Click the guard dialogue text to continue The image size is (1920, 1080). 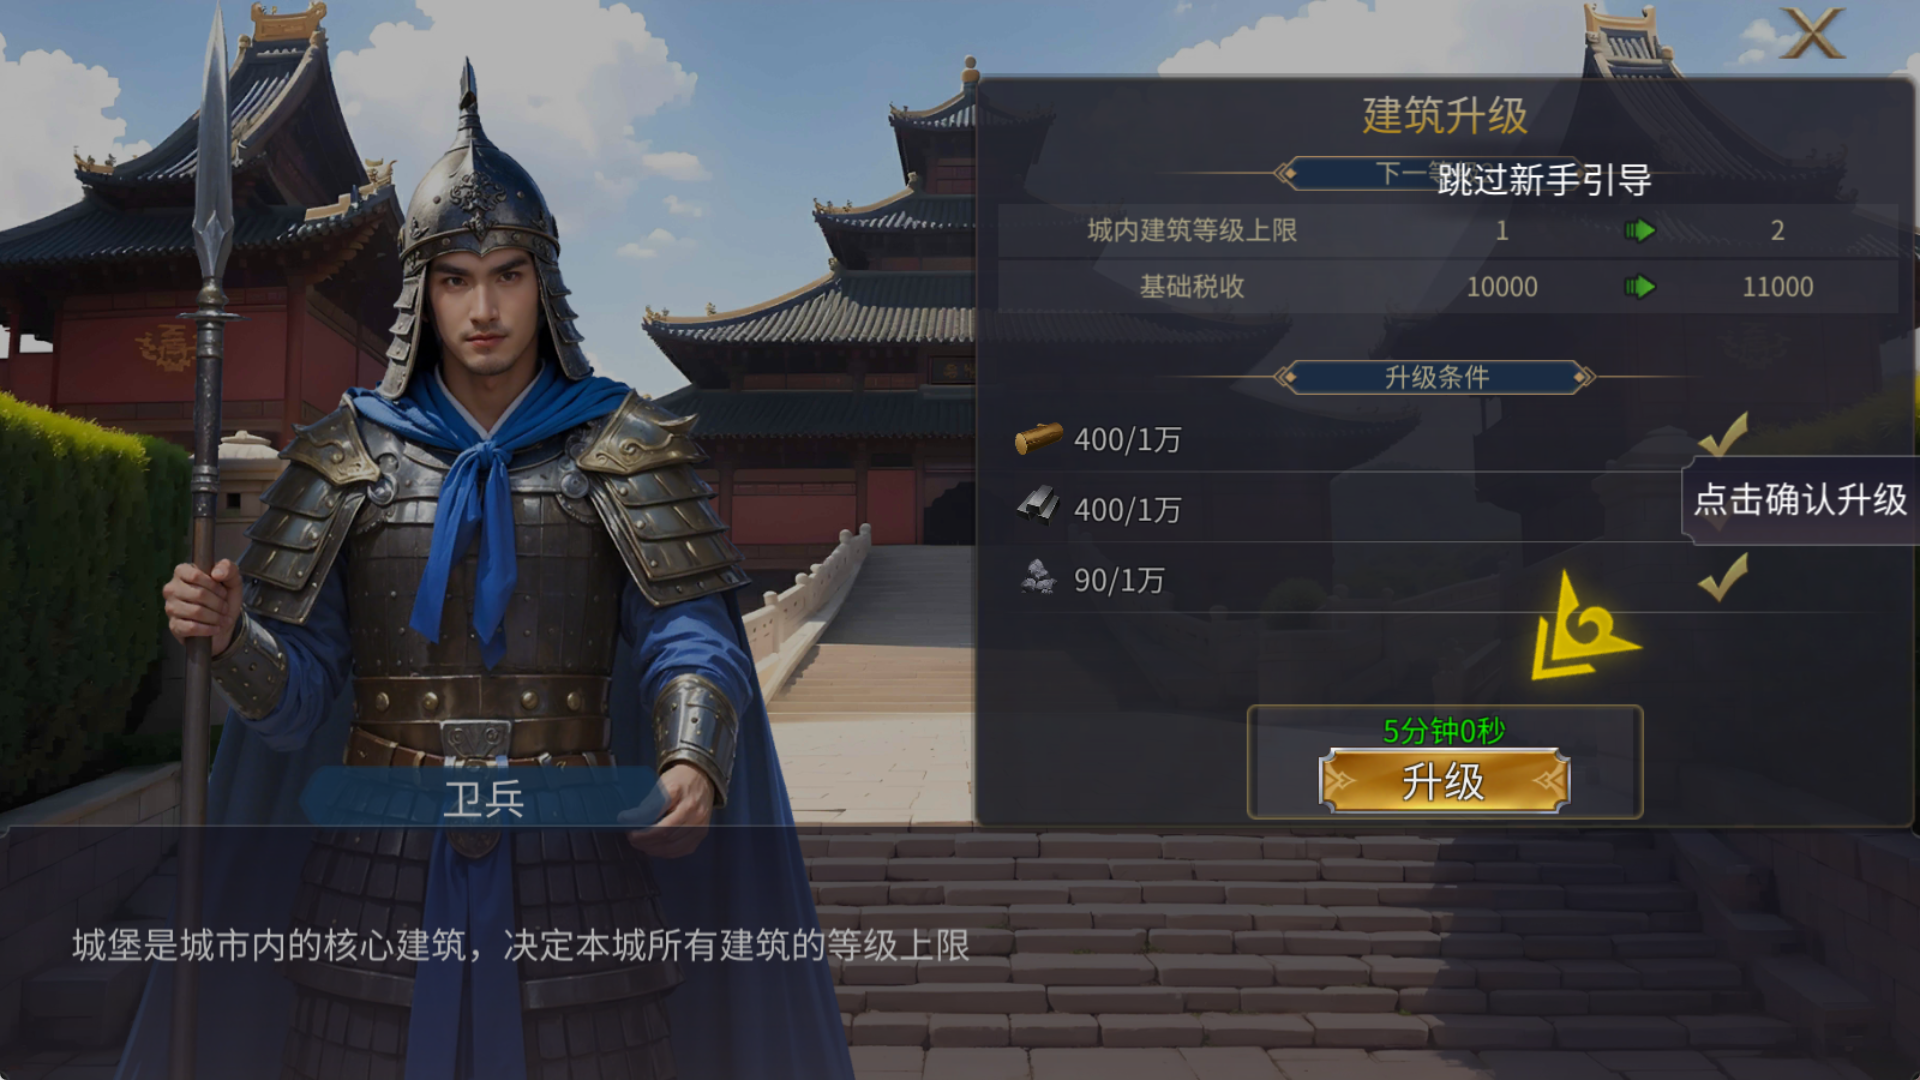tap(521, 946)
